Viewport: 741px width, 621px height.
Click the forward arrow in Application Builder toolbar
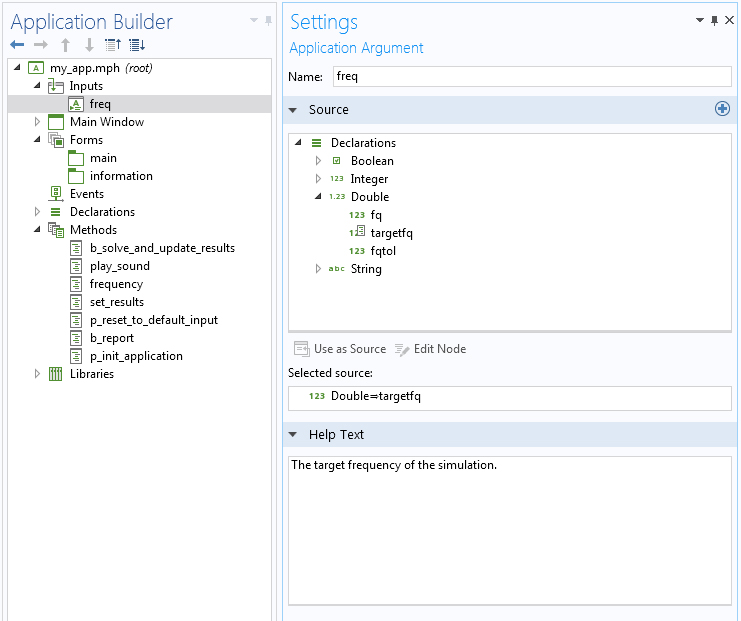[x=41, y=45]
